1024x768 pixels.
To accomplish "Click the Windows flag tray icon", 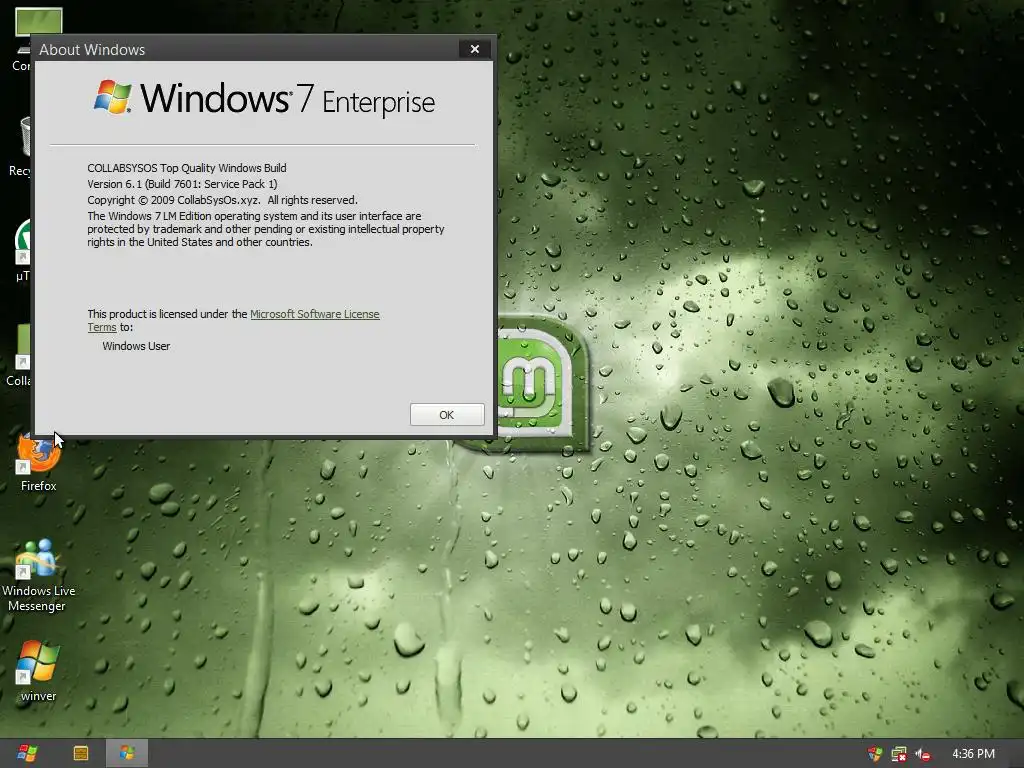I will pos(875,754).
